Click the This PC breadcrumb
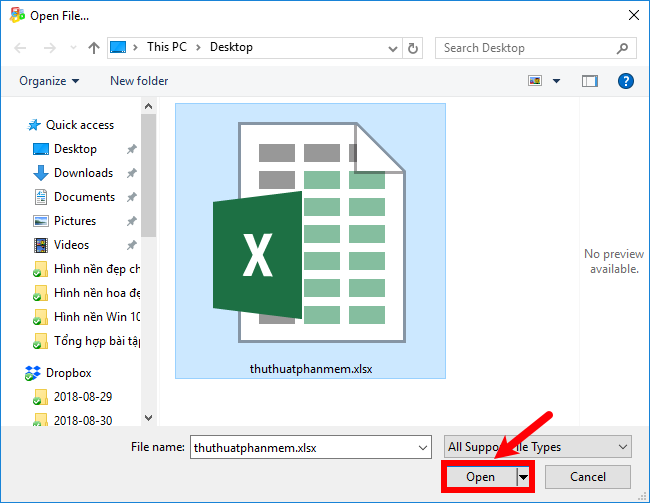650x503 pixels. (x=167, y=47)
